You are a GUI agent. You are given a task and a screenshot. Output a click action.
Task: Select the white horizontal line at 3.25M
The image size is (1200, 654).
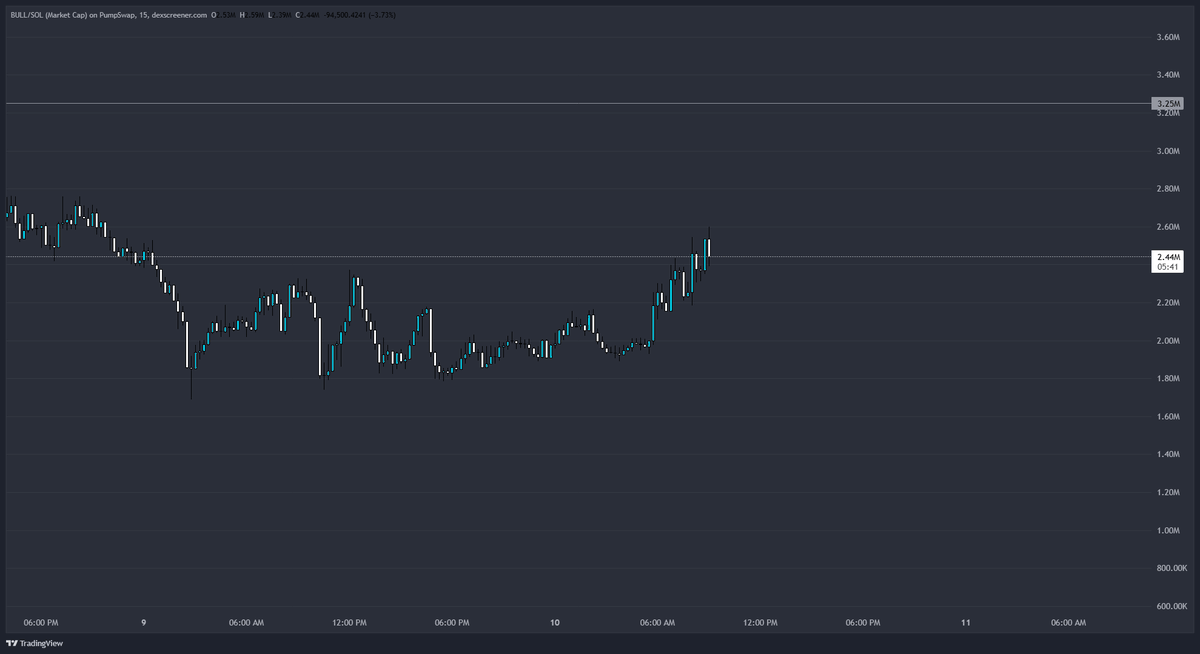(x=600, y=103)
